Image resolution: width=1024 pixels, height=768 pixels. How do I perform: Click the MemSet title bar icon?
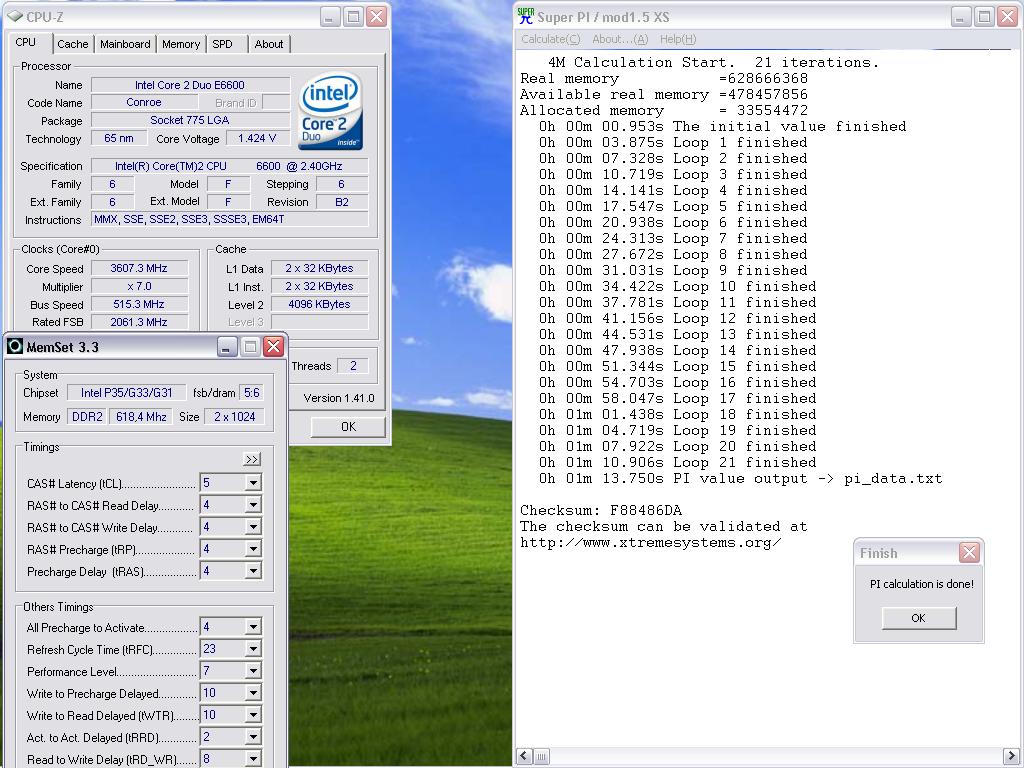point(14,346)
